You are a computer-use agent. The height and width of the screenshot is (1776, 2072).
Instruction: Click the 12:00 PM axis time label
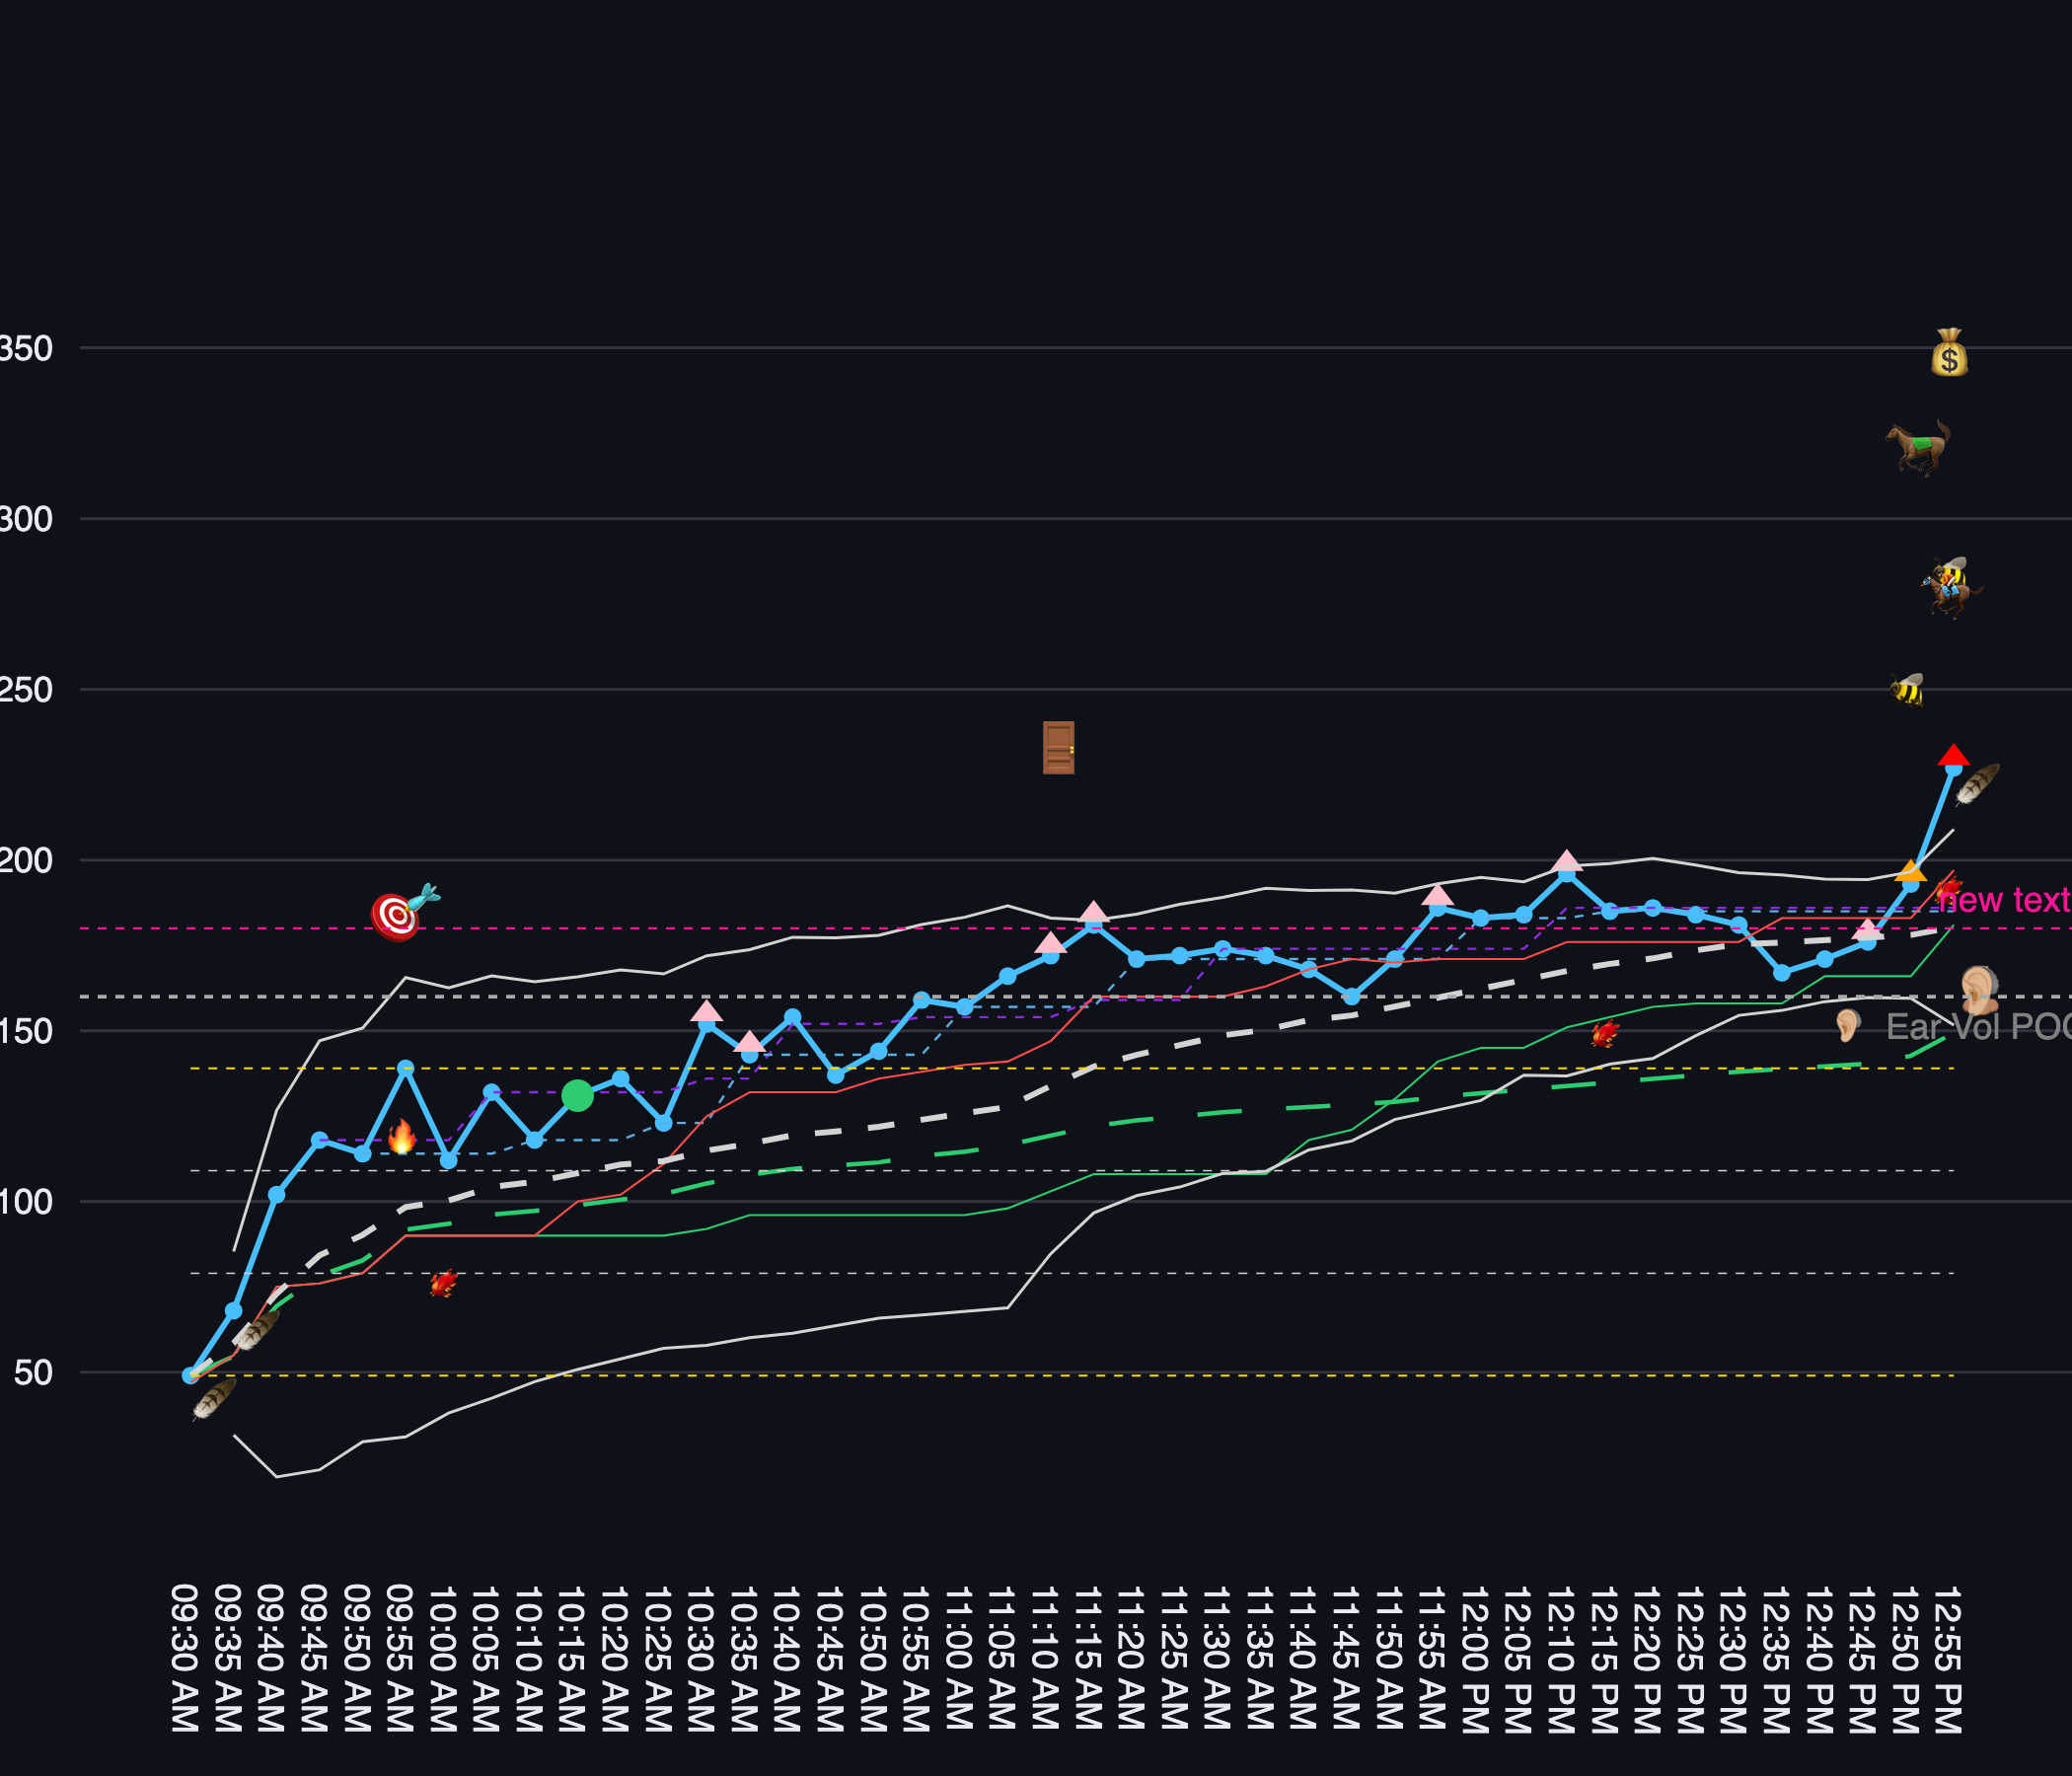1475,1658
